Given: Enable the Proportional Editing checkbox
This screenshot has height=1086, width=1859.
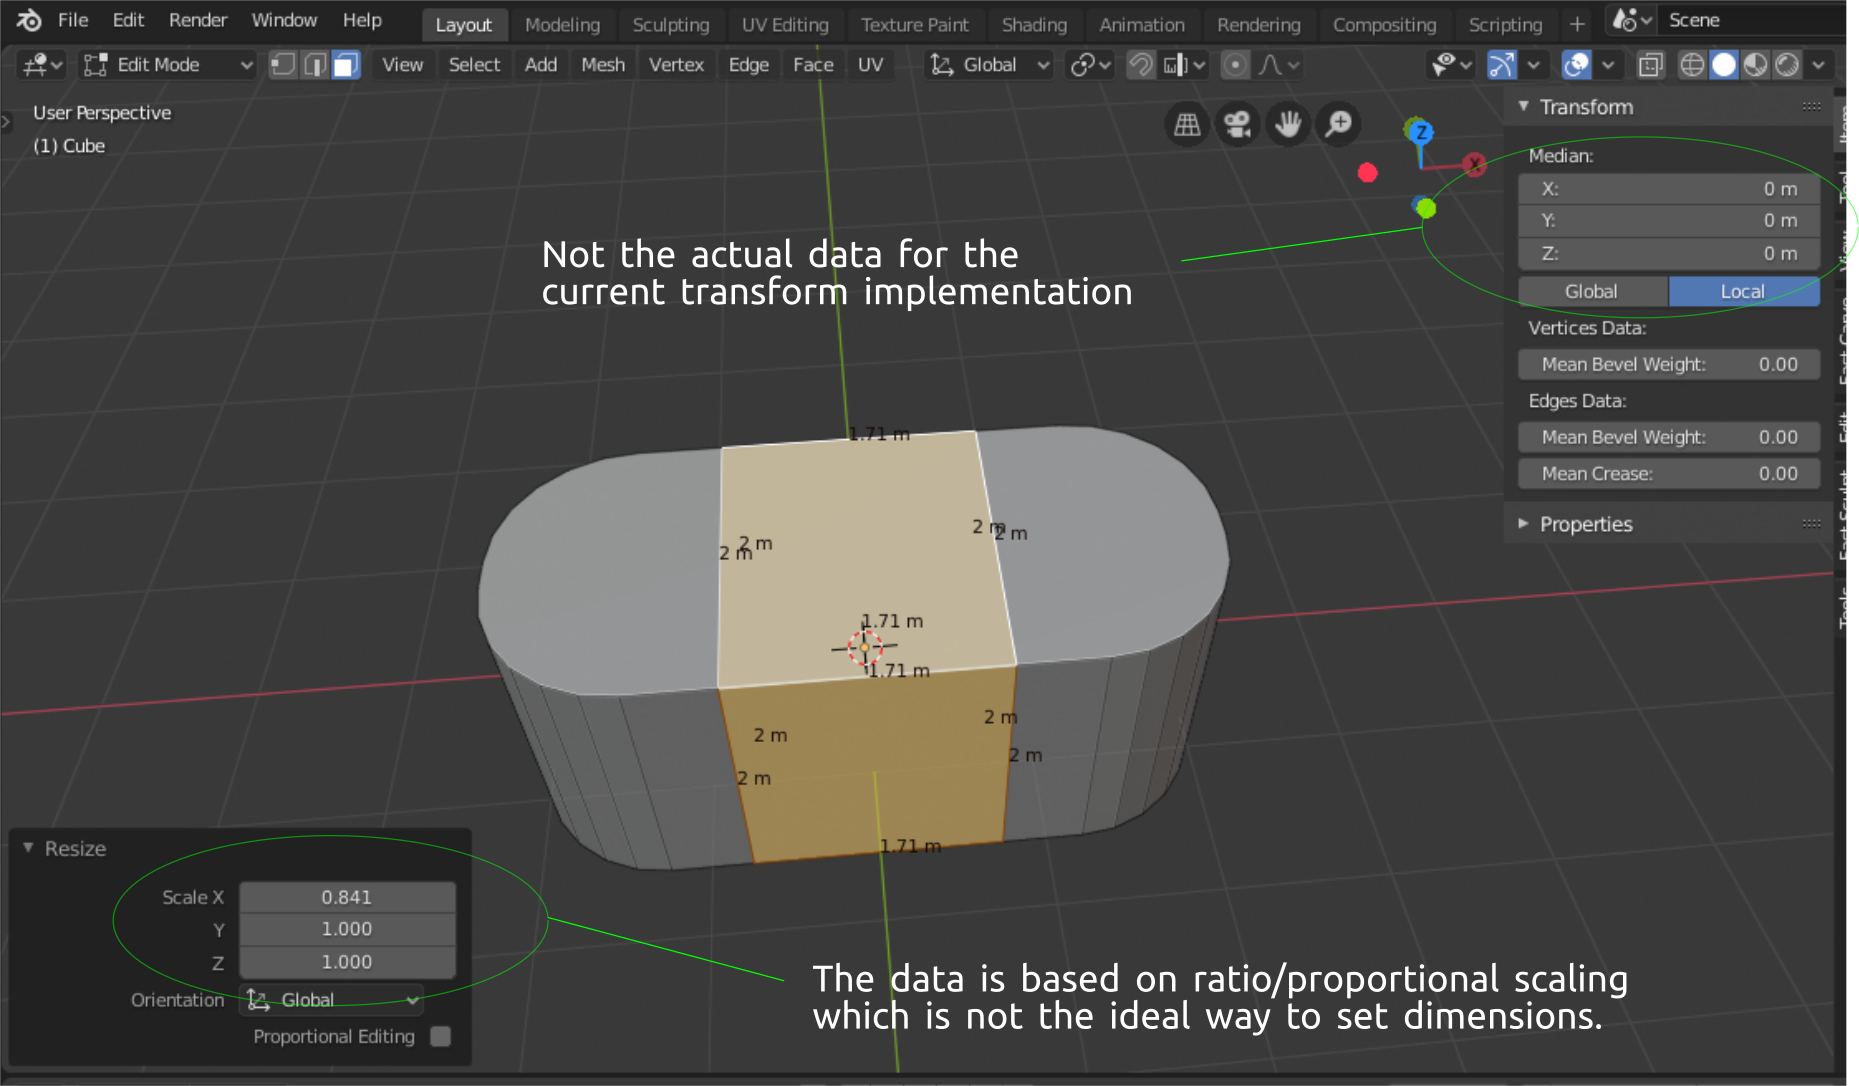Looking at the screenshot, I should pyautogui.click(x=440, y=1037).
